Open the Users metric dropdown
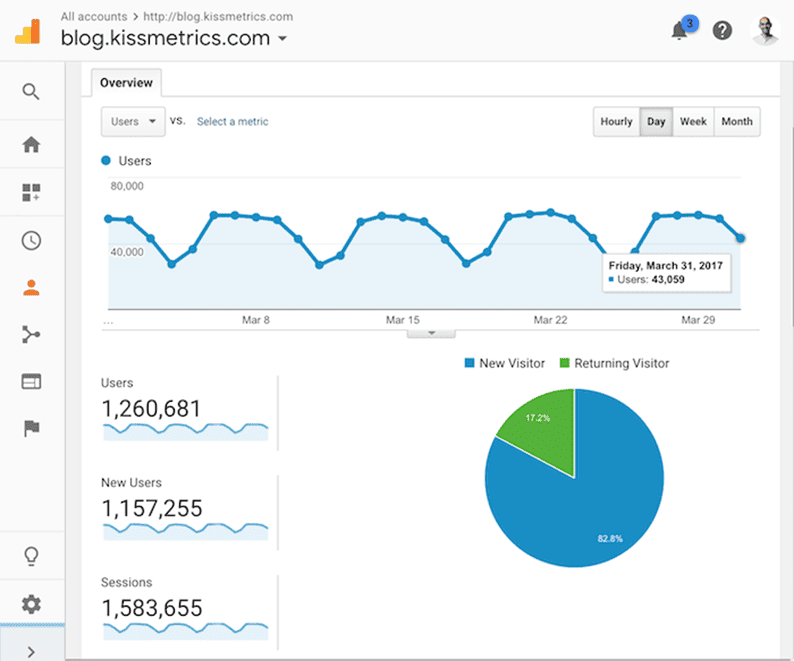The width and height of the screenshot is (794, 661). pyautogui.click(x=133, y=122)
